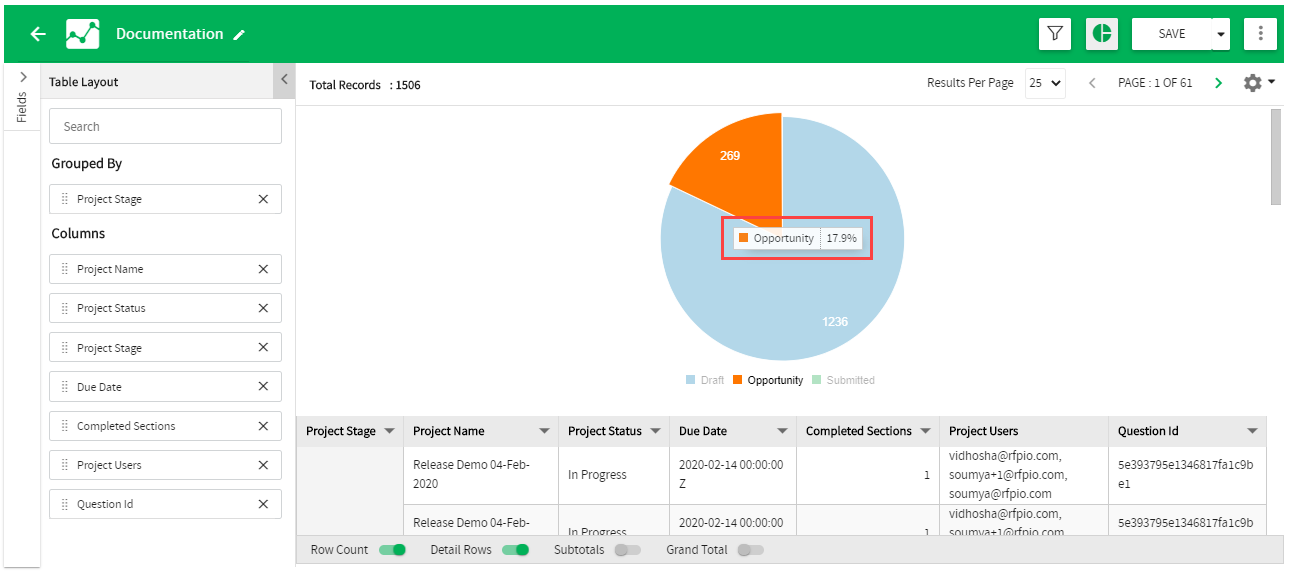Select the Due Date item in Columns

click(x=165, y=387)
